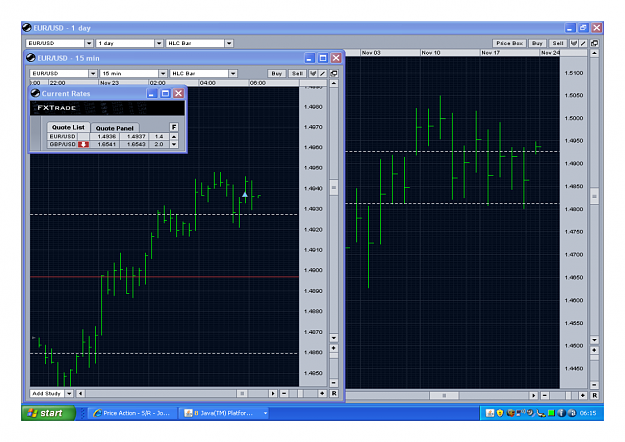625x442 pixels.
Task: Click horizontal zoom out minus in 15 min chart
Action: (284, 393)
